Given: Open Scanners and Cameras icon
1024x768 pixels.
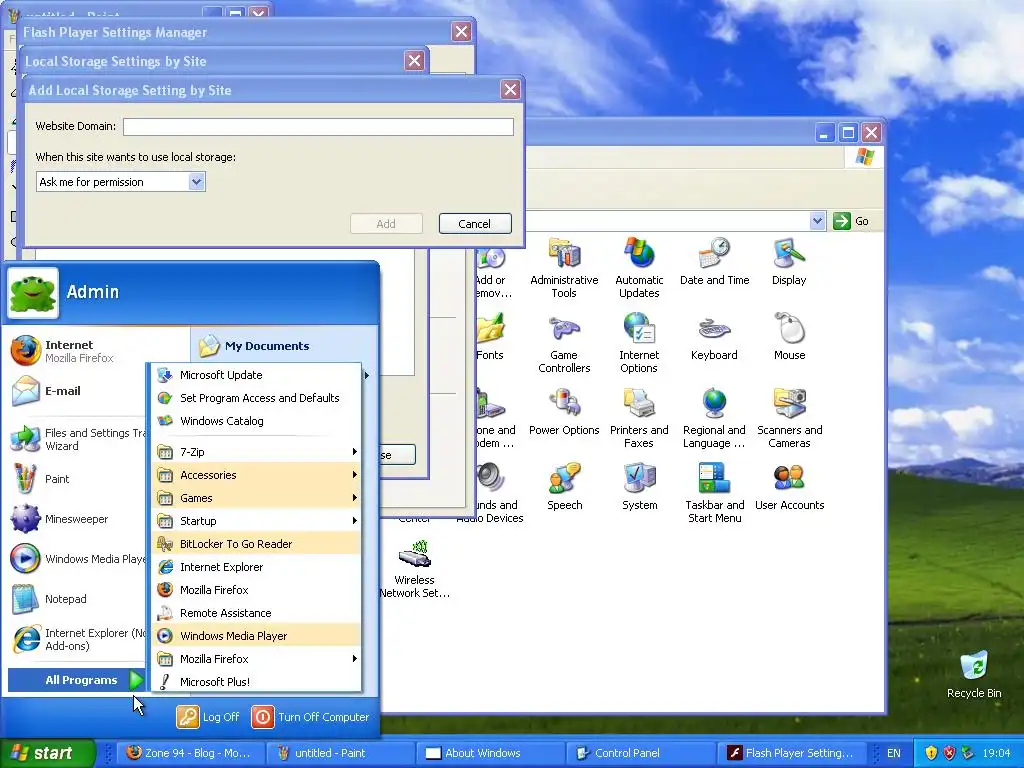Looking at the screenshot, I should pos(789,418).
